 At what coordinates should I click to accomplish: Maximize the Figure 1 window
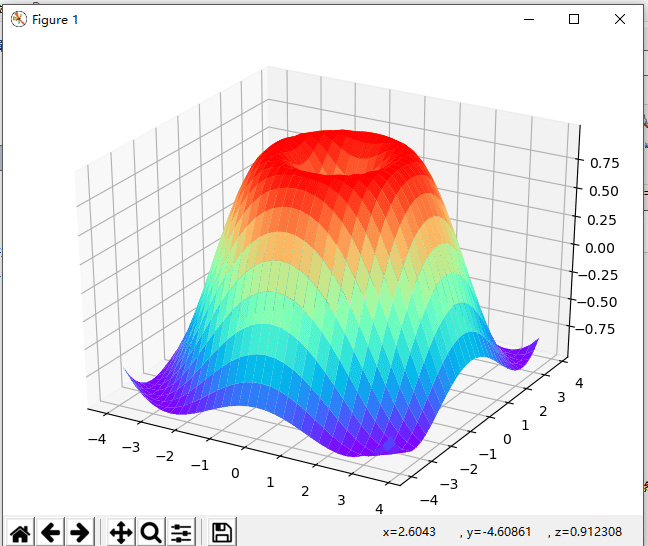[574, 19]
